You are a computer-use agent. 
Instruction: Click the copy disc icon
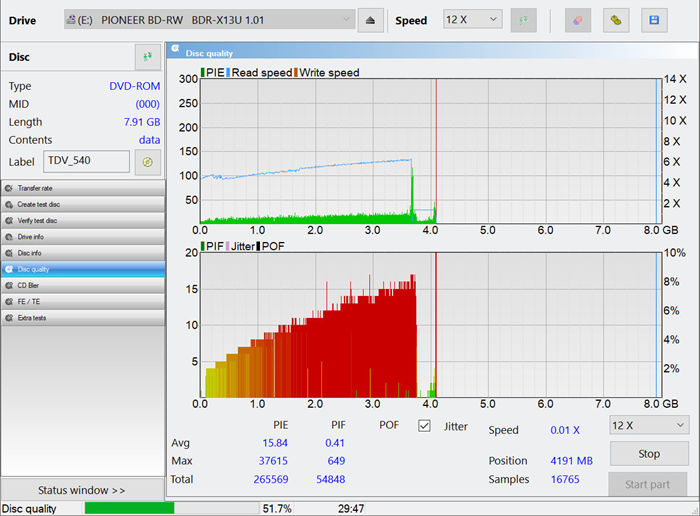click(616, 21)
